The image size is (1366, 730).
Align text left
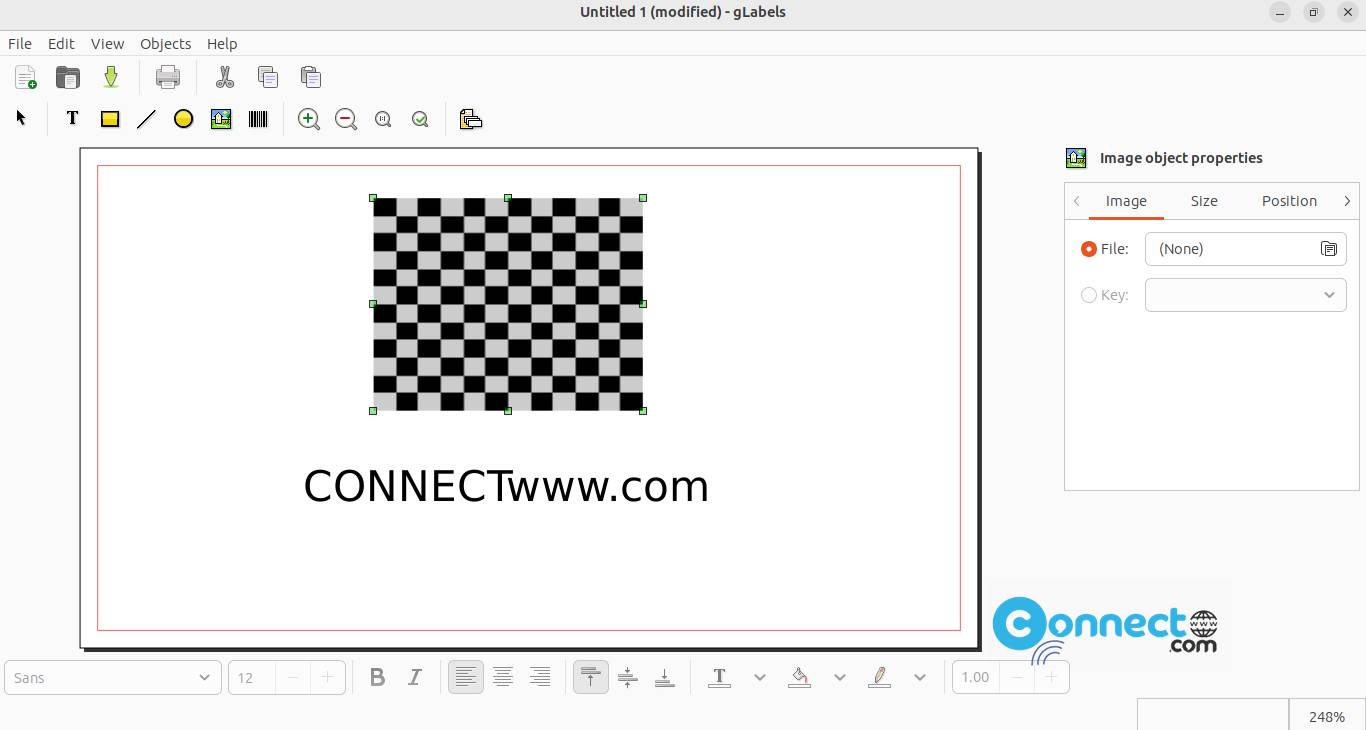pyautogui.click(x=465, y=677)
